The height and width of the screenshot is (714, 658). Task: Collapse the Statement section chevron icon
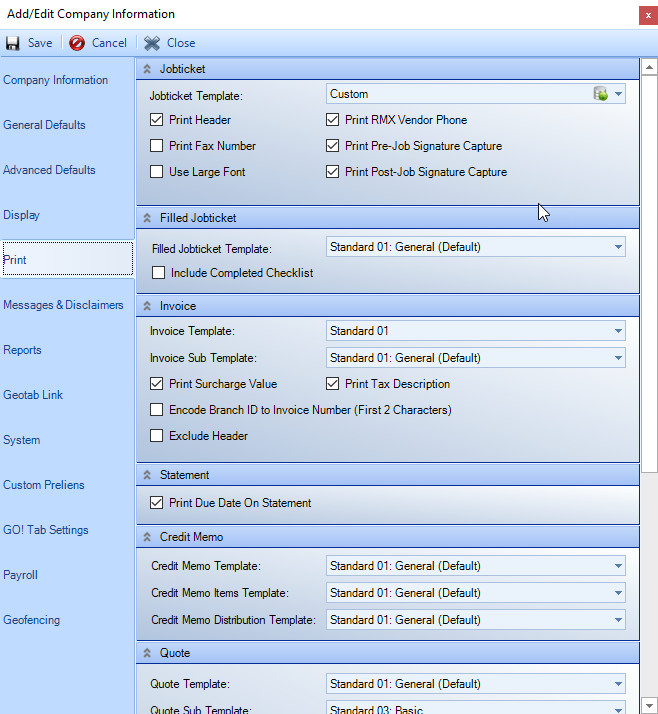[x=148, y=475]
